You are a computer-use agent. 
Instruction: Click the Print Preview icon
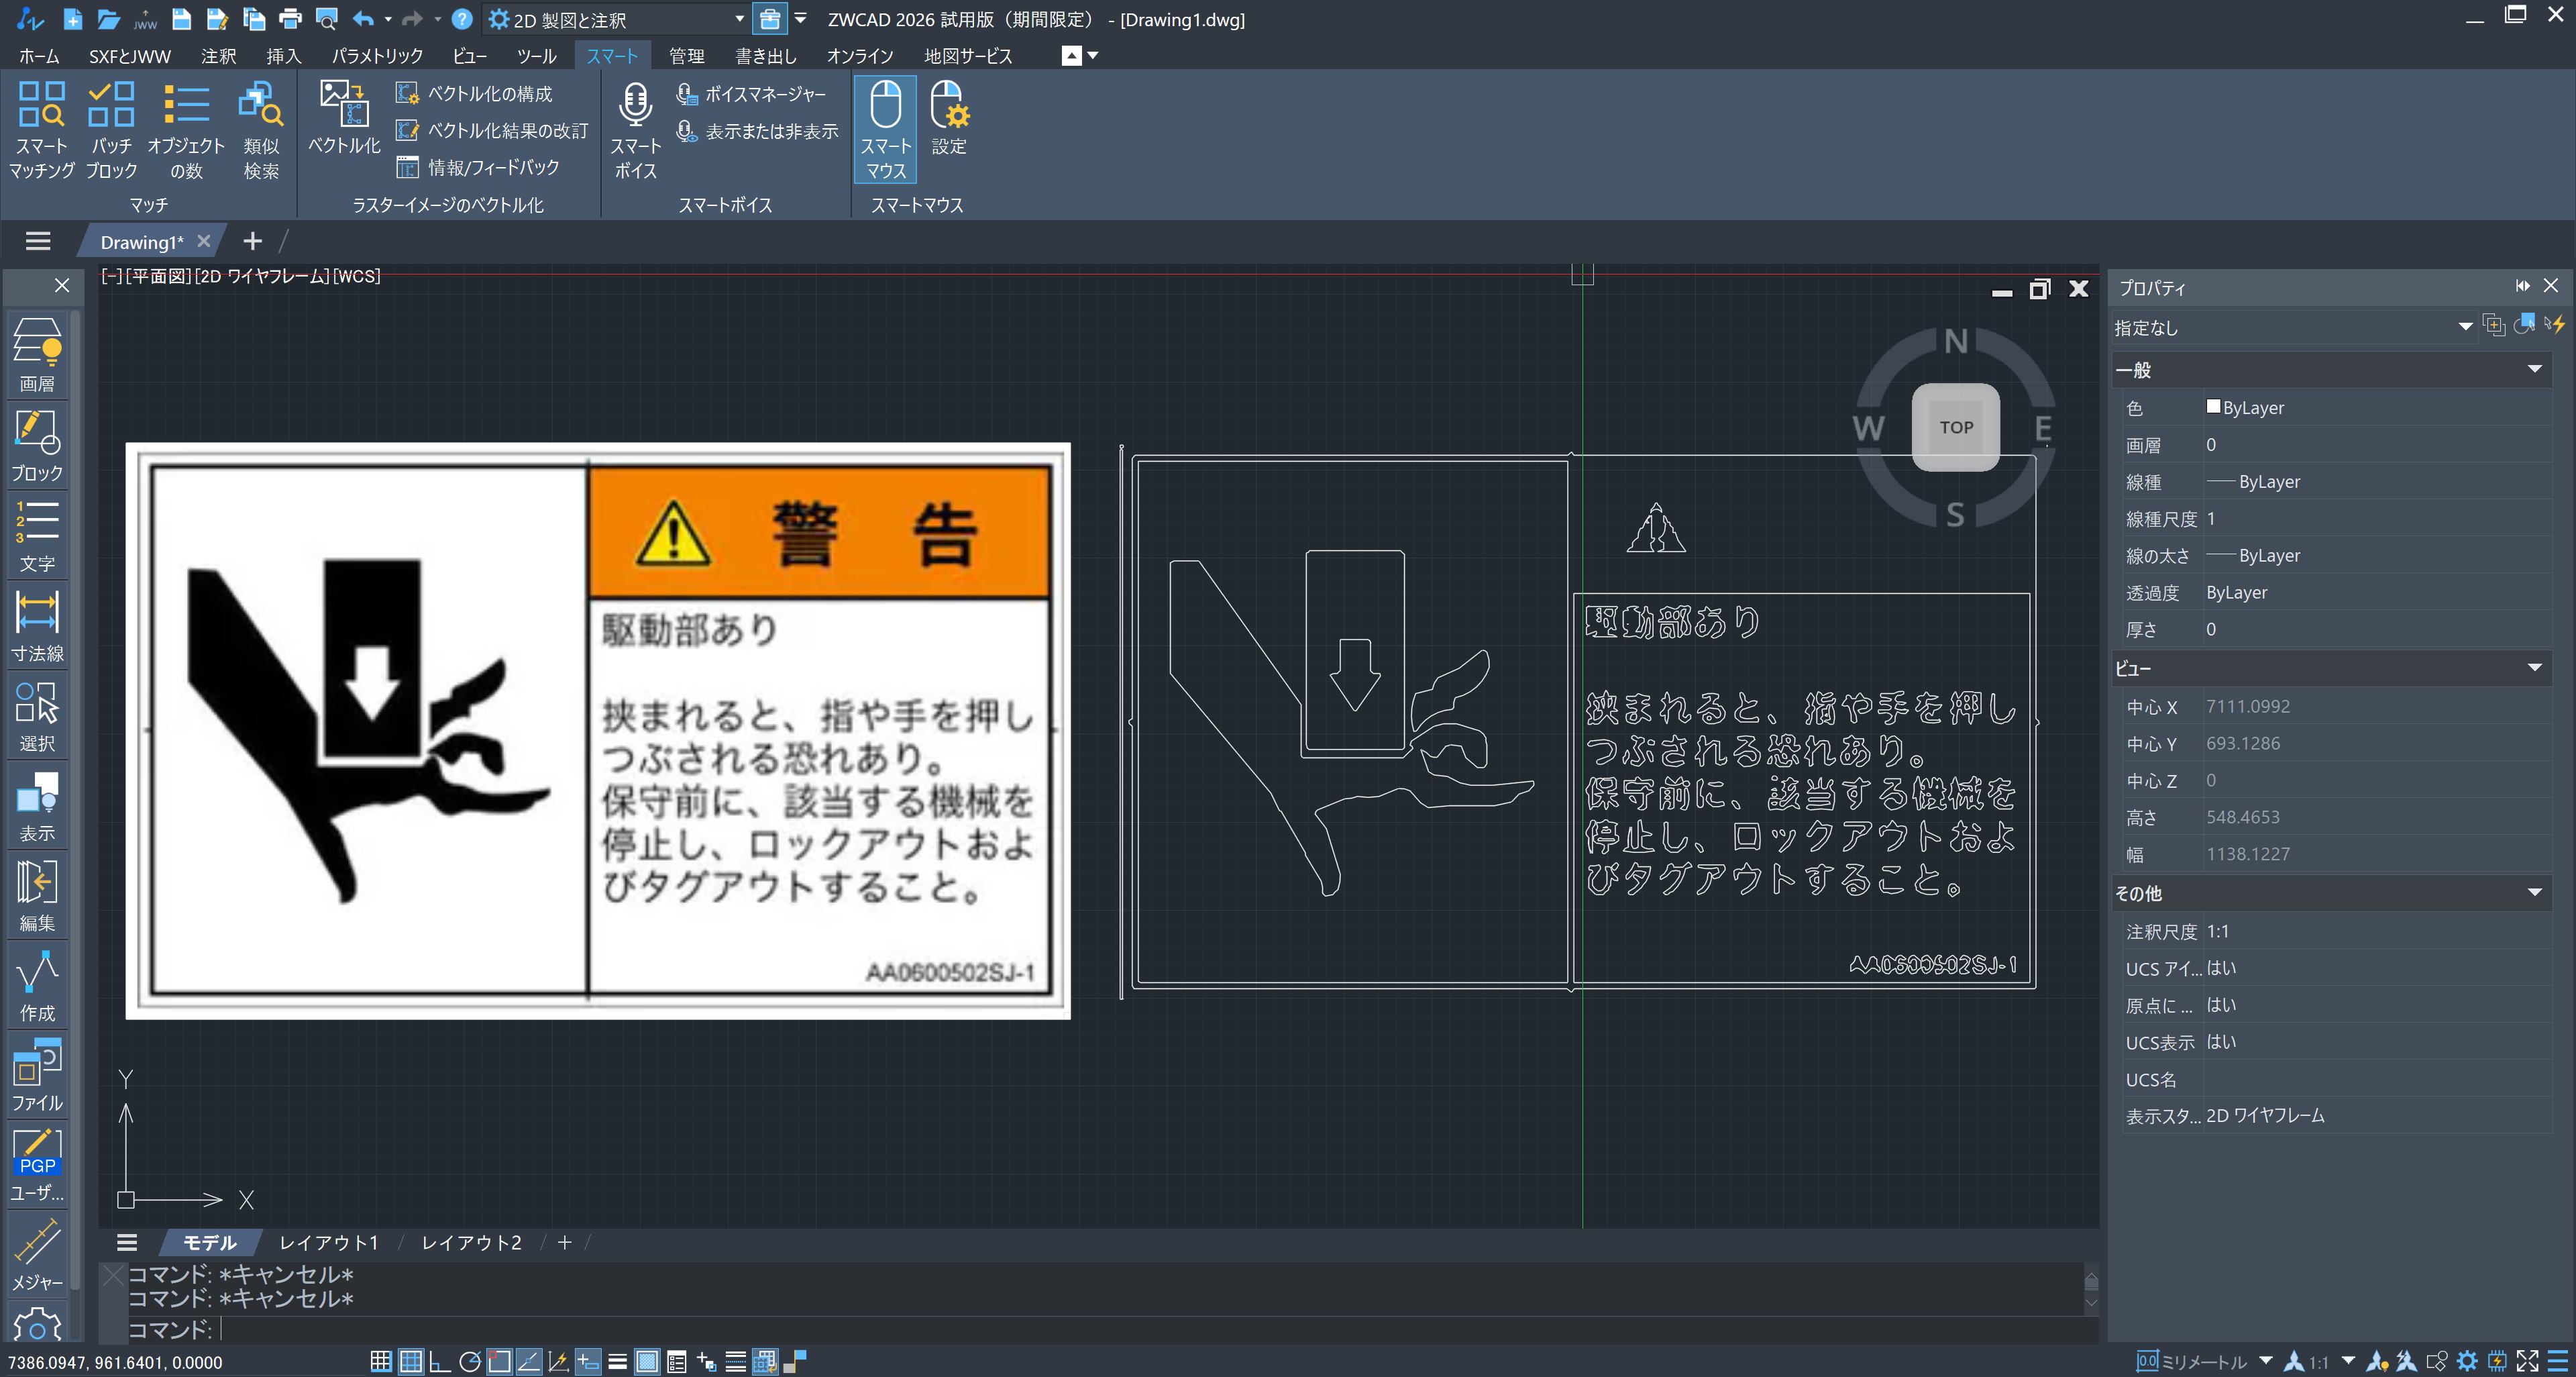click(326, 19)
